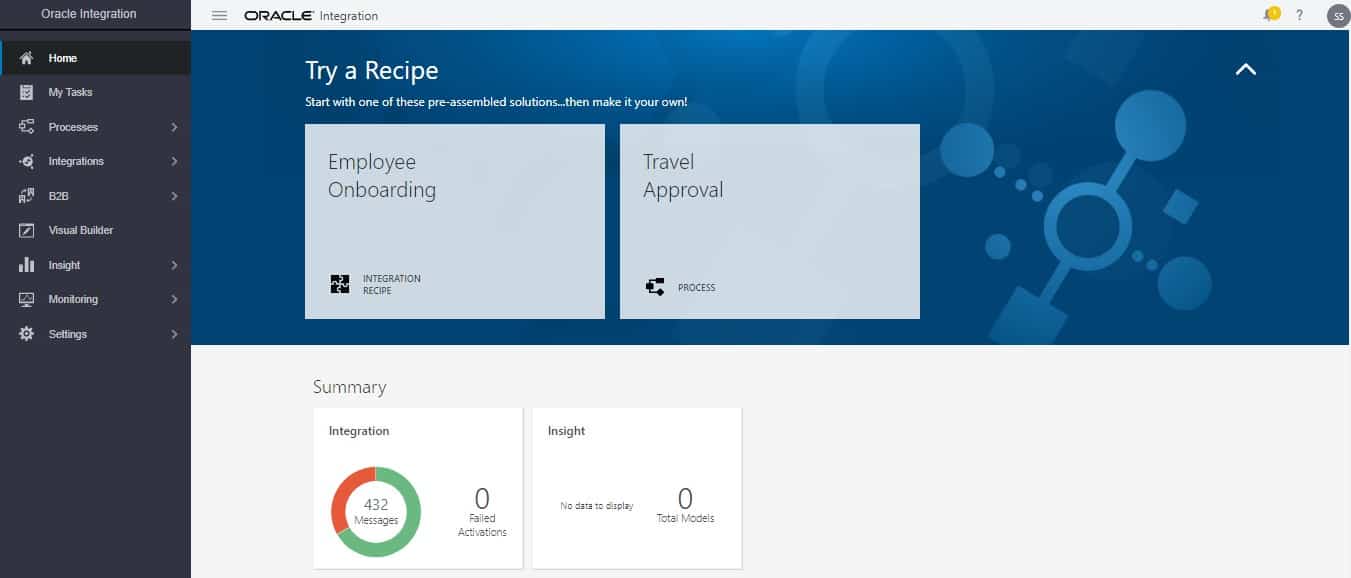Image resolution: width=1351 pixels, height=578 pixels.
Task: Open the SS user avatar menu
Action: (1337, 16)
